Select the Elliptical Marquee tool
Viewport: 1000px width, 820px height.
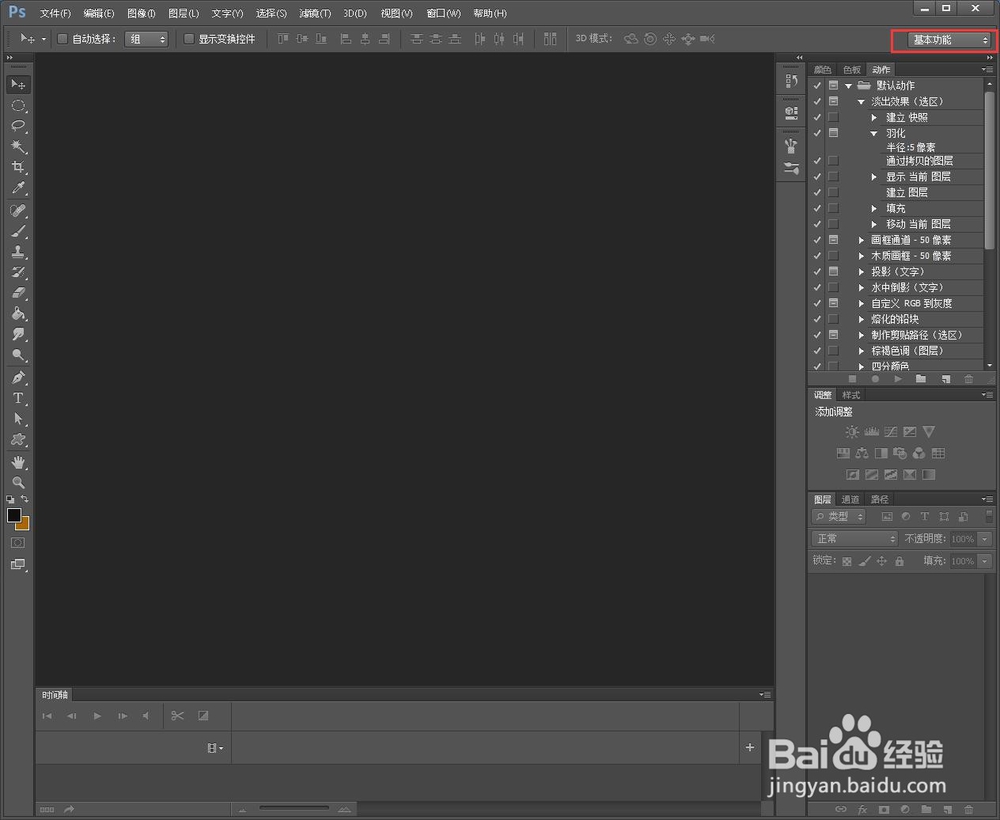18,105
